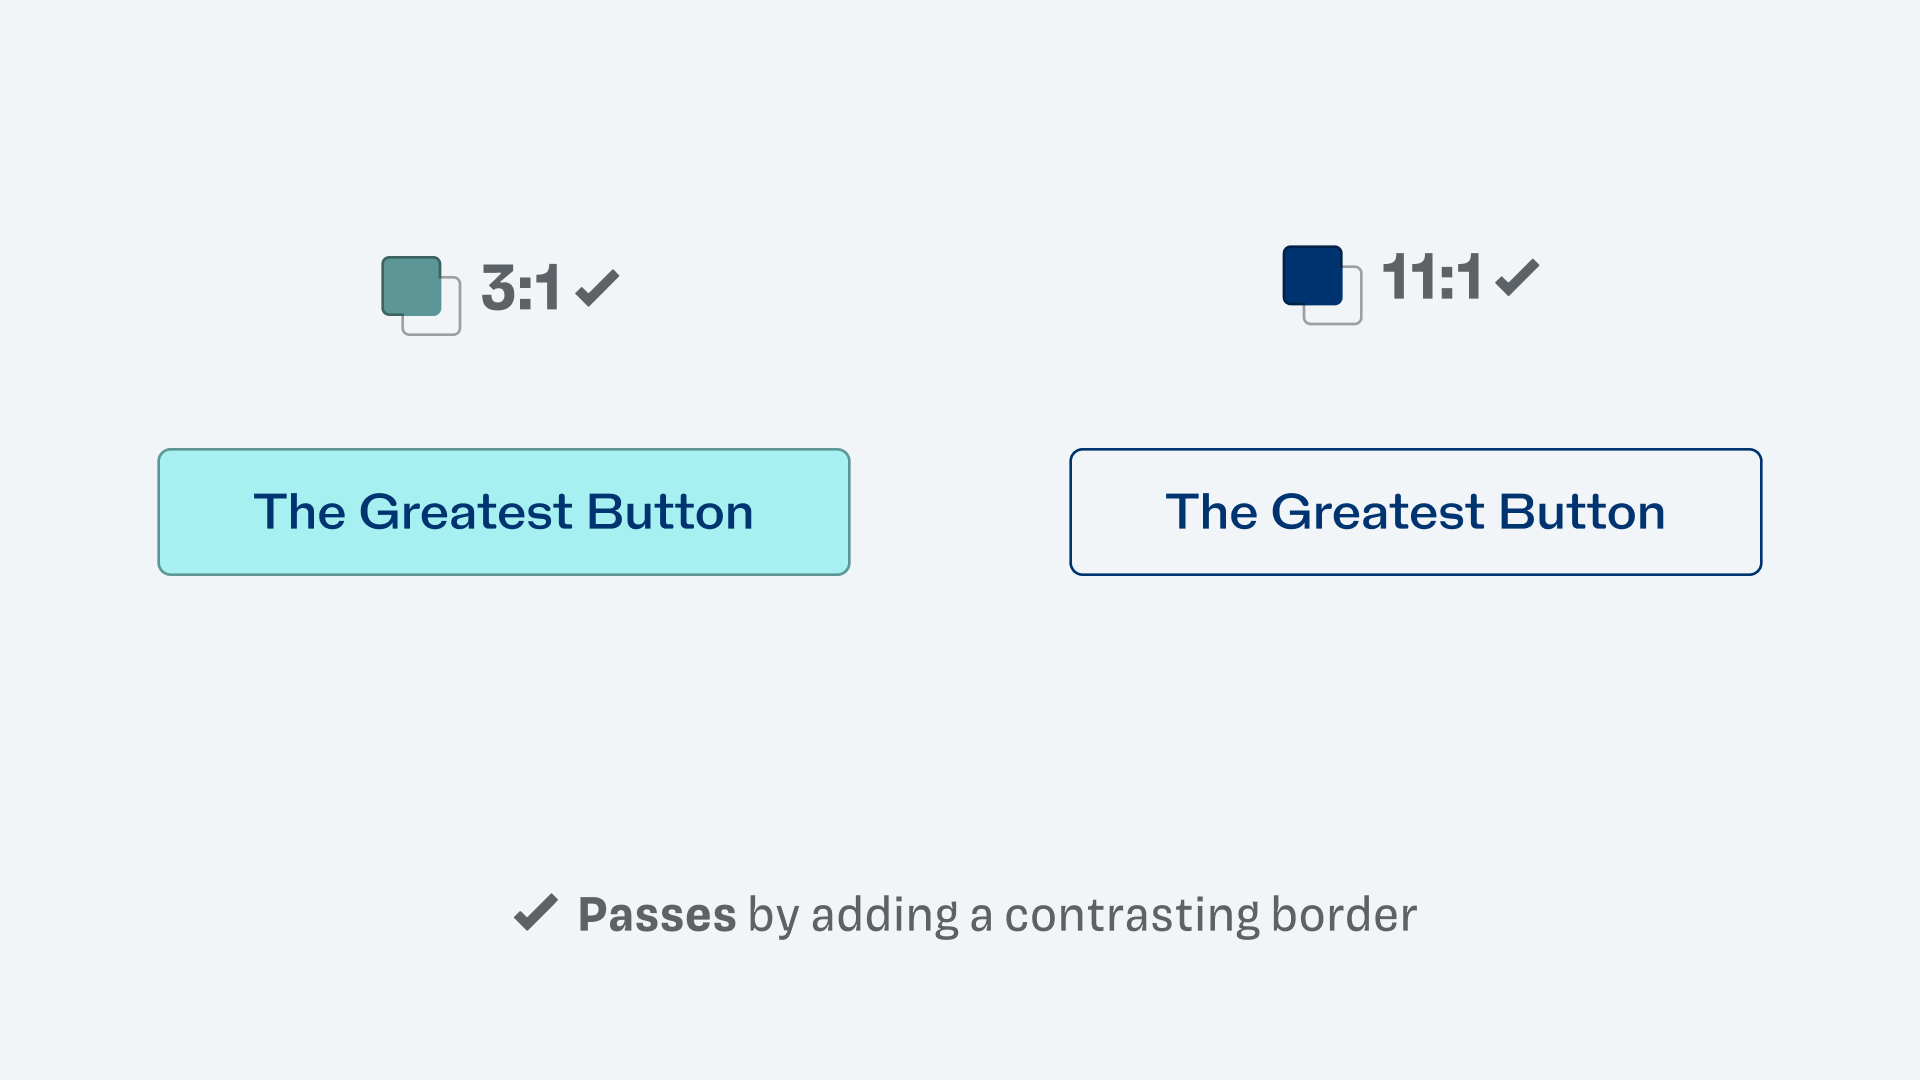Image resolution: width=1920 pixels, height=1080 pixels.
Task: Click the word adding in the bottom caption
Action: [x=885, y=916]
